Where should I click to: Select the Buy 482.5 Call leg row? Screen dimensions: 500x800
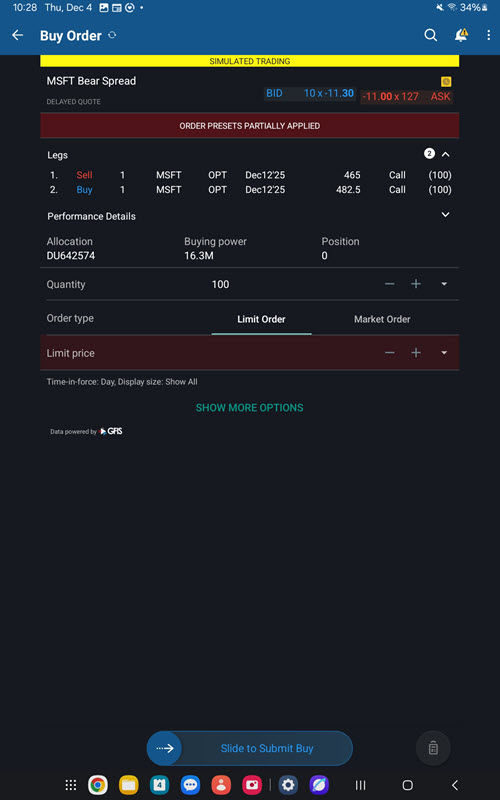[x=249, y=190]
